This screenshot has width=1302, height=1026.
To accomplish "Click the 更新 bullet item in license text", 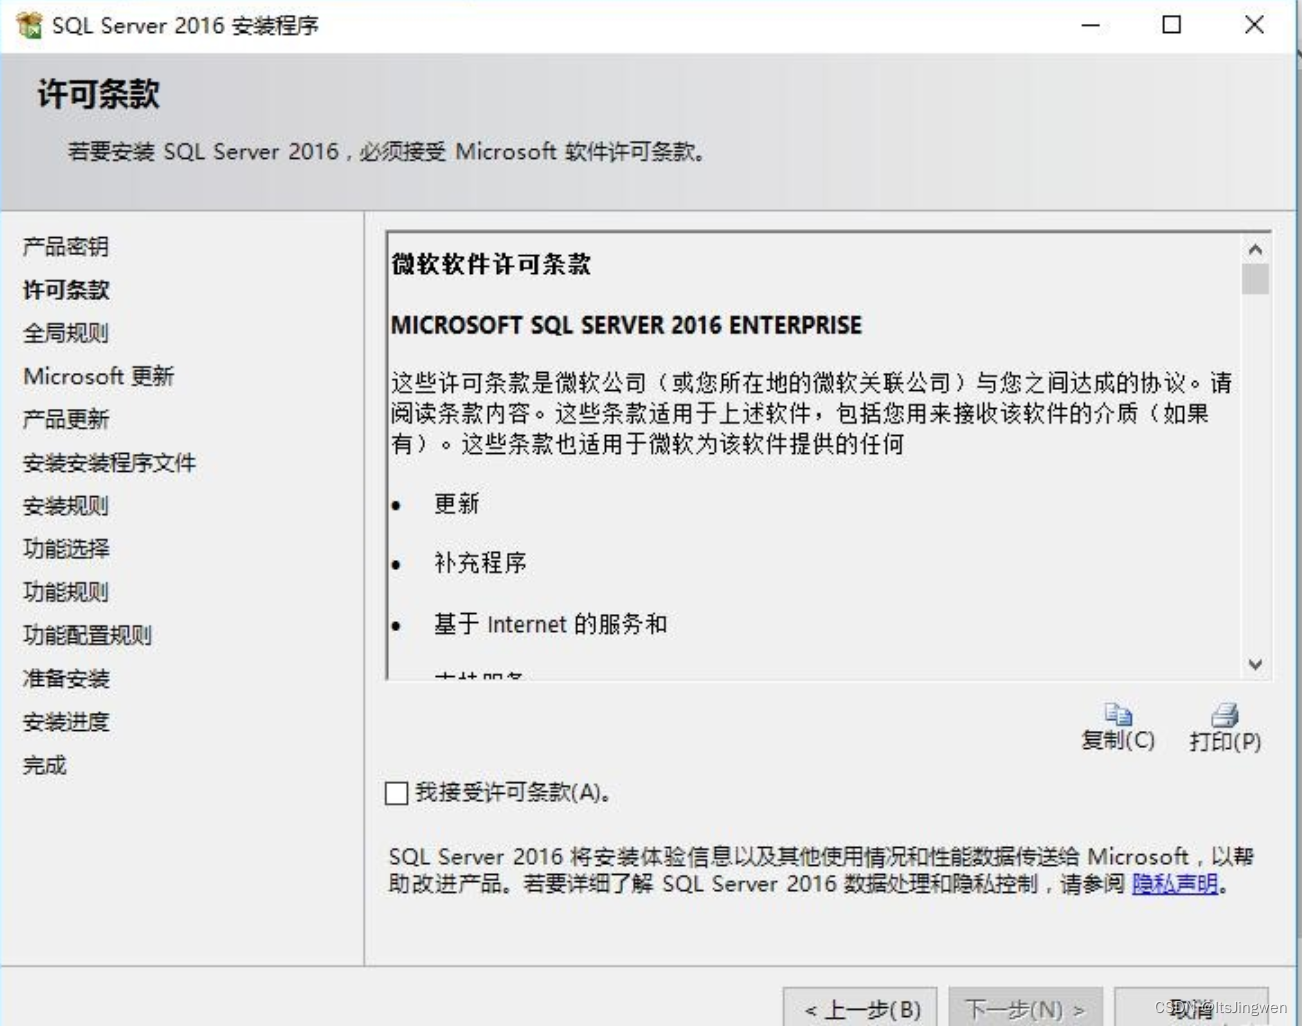I will click(x=457, y=503).
